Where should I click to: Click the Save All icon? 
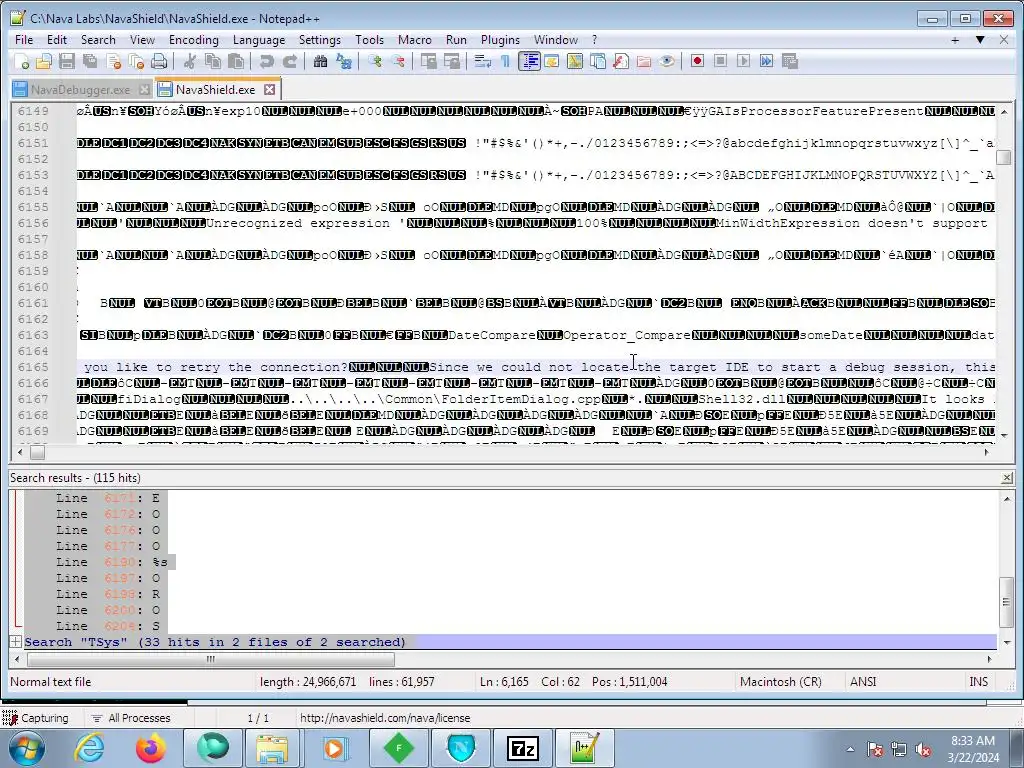pyautogui.click(x=89, y=61)
